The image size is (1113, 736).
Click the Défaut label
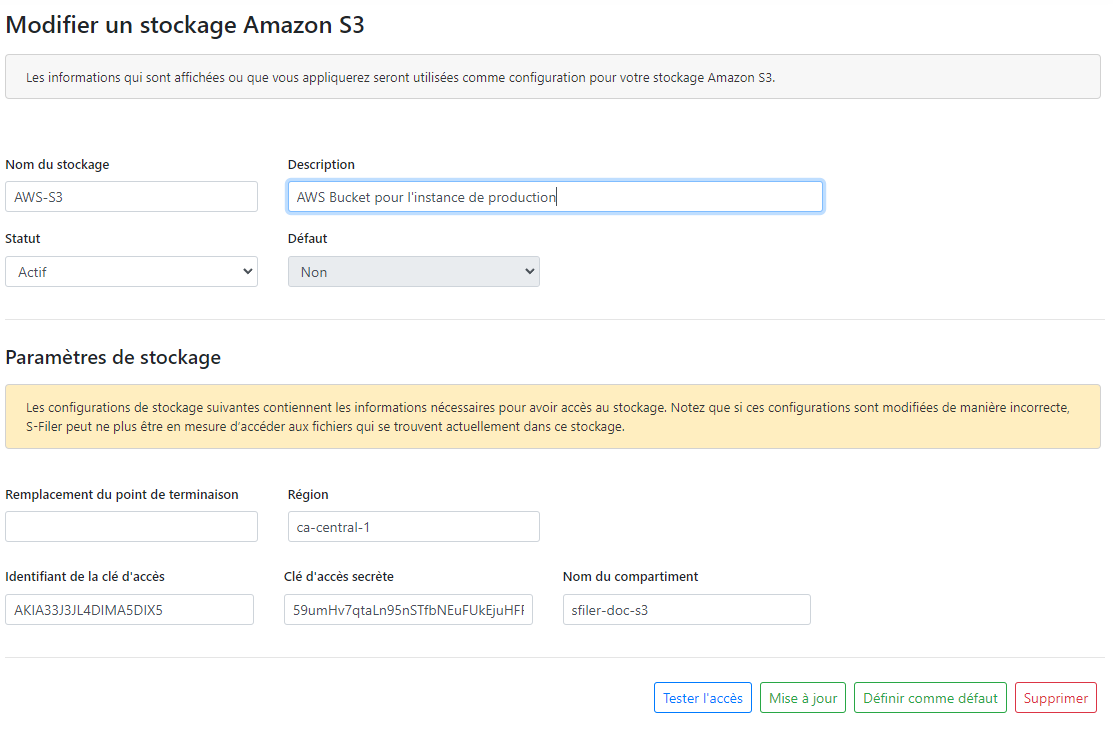coord(307,238)
